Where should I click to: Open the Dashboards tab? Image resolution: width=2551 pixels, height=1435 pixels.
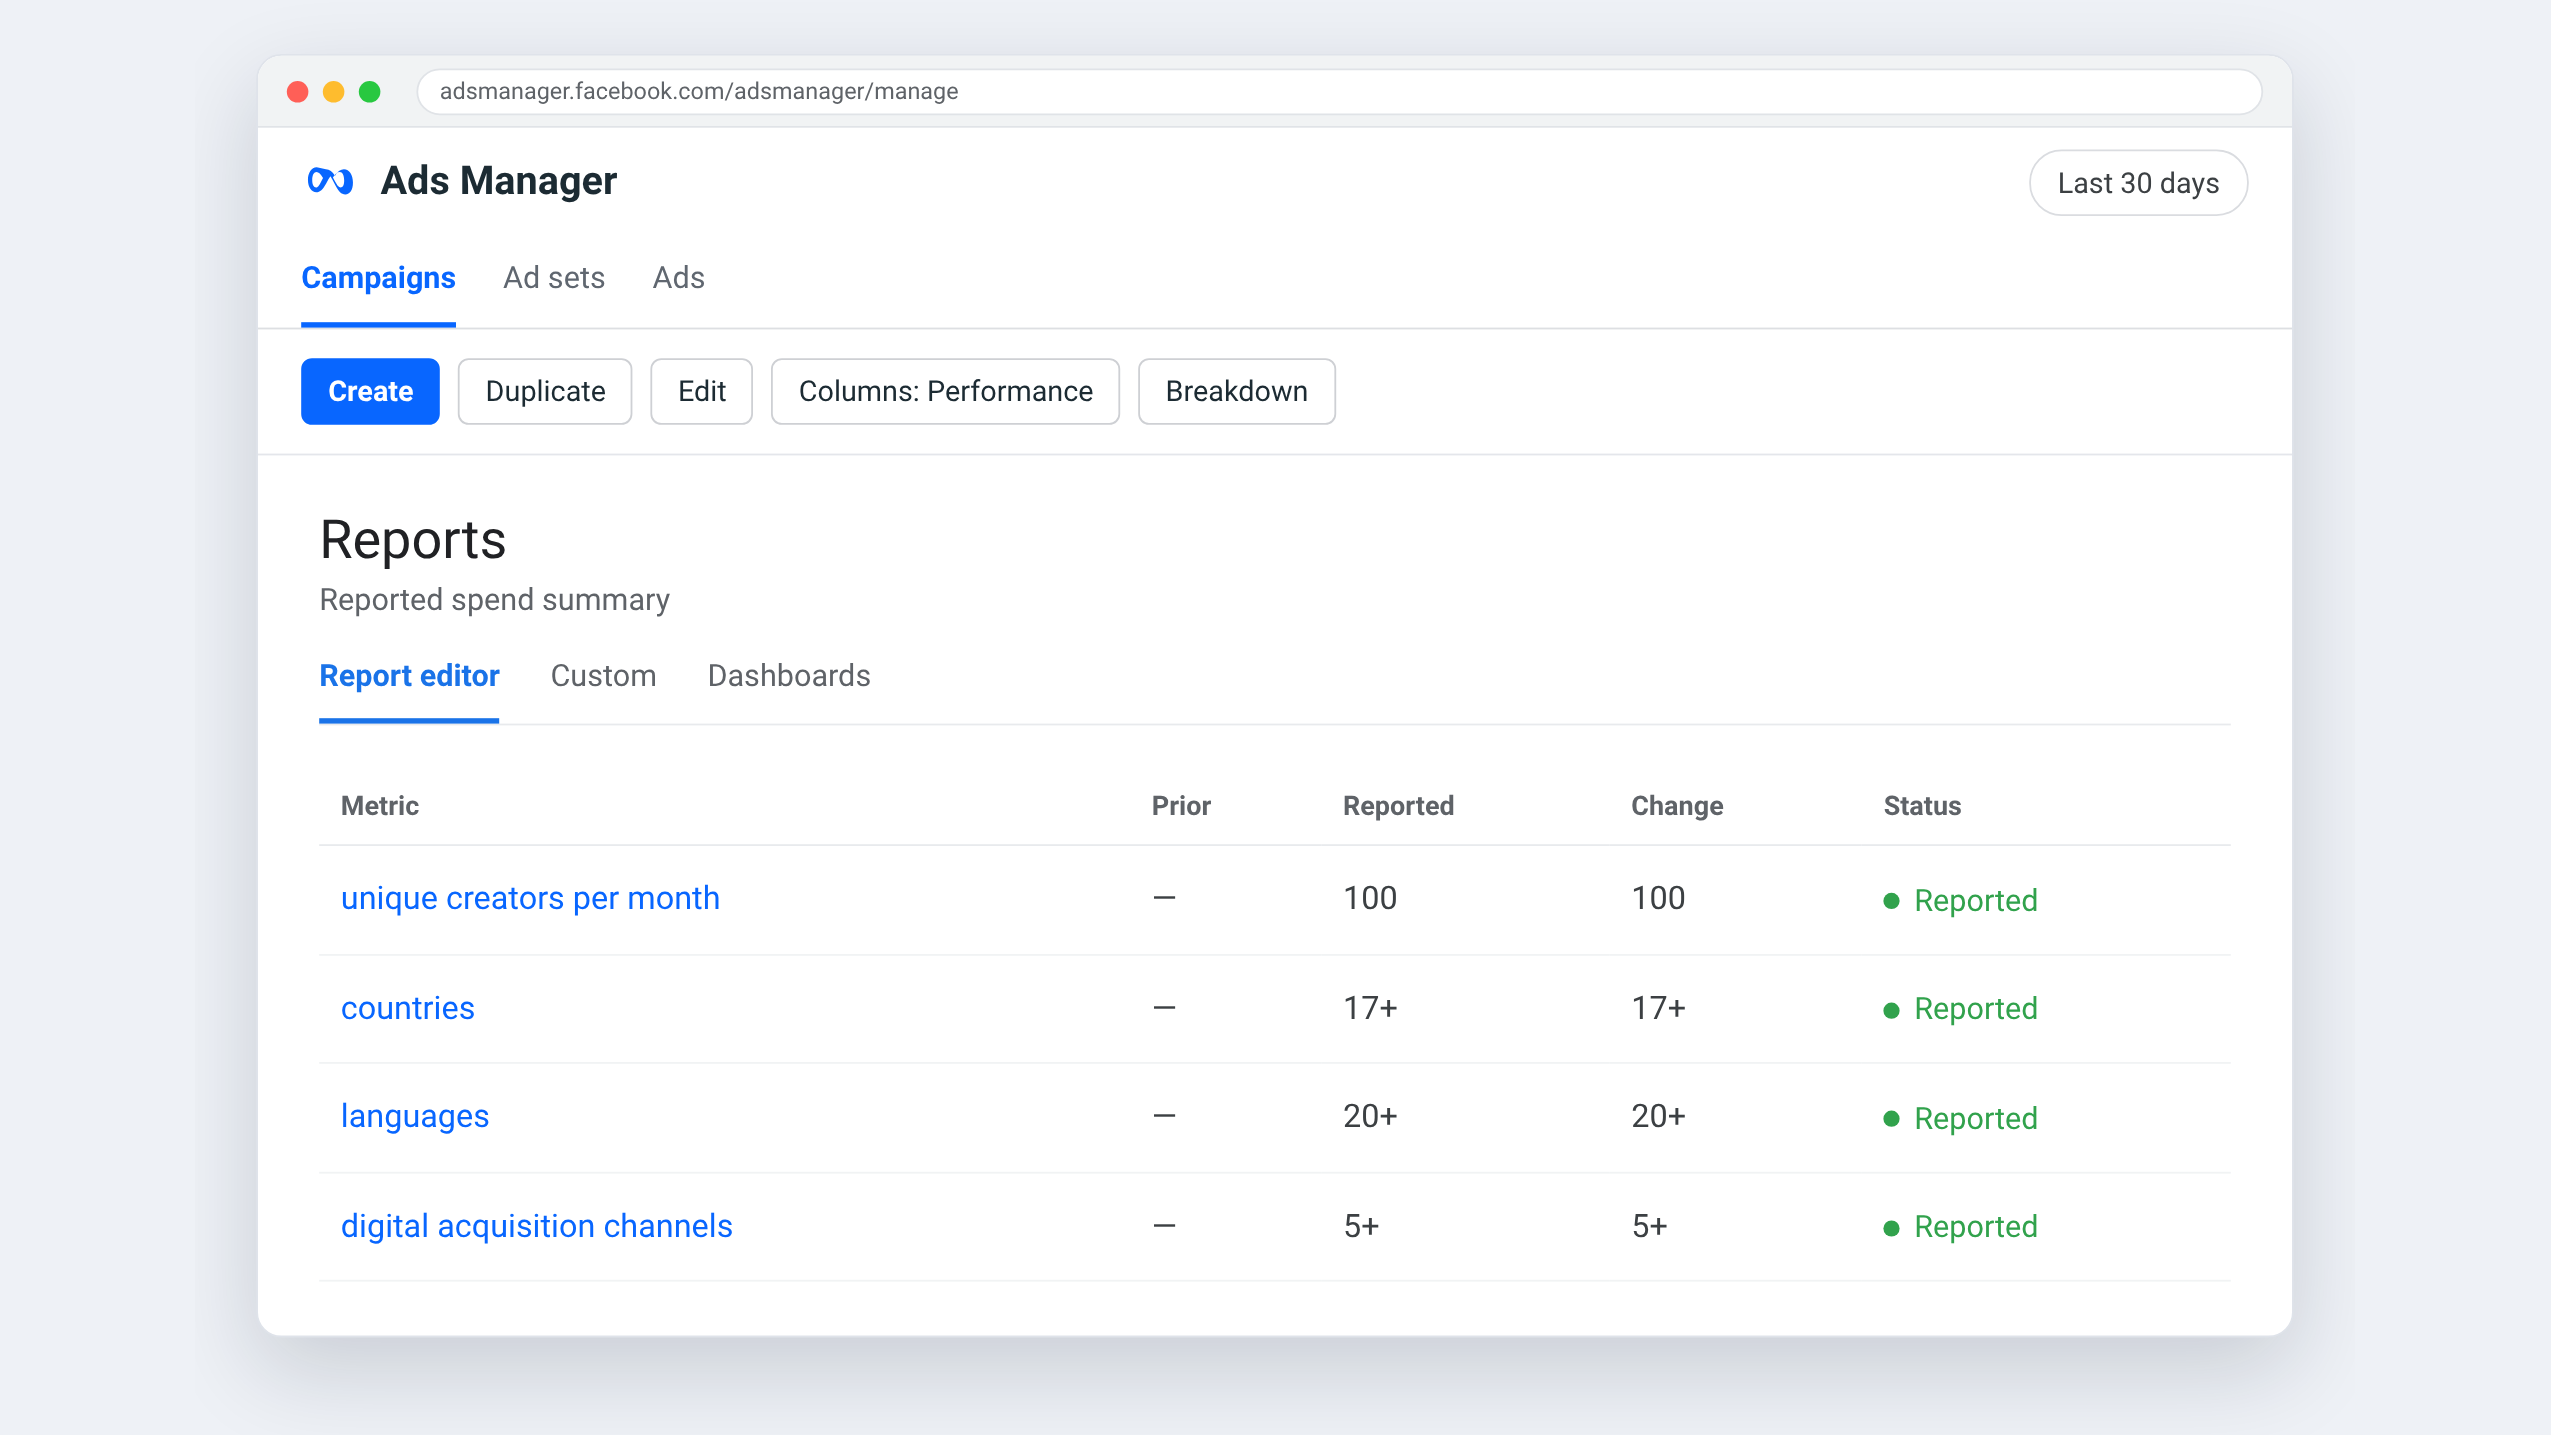click(x=789, y=676)
